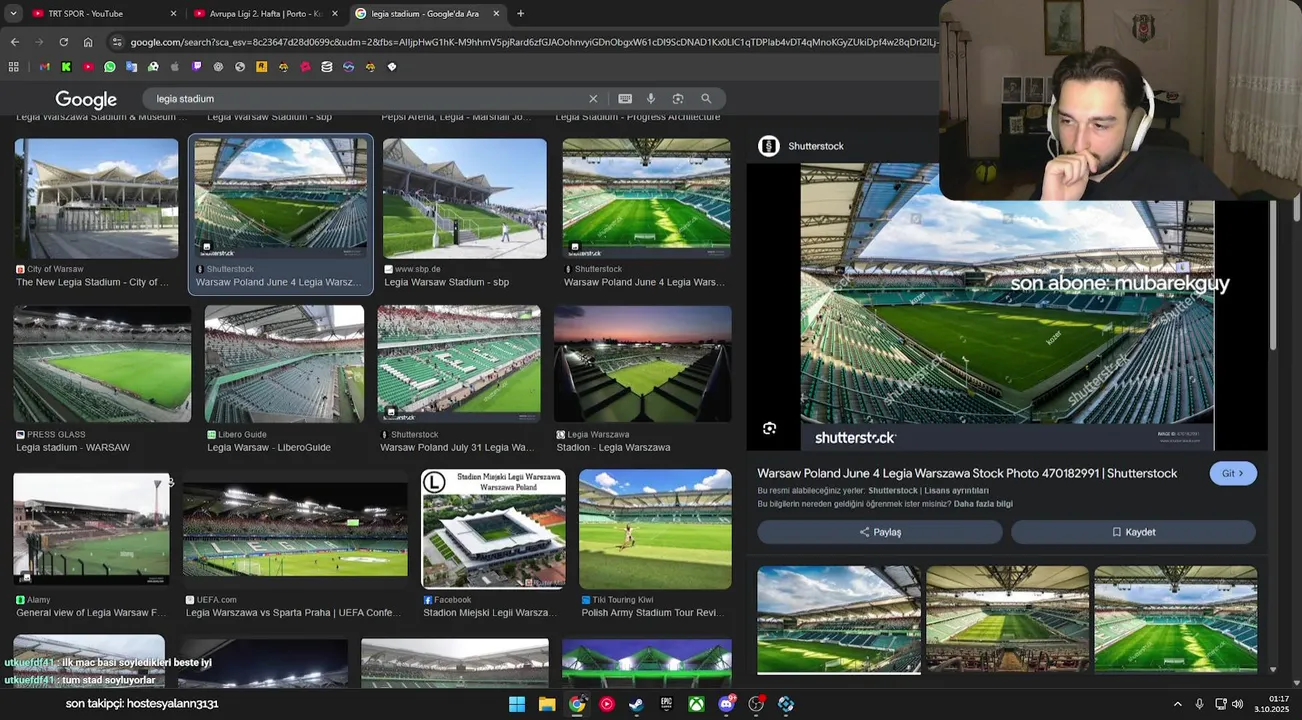The height and width of the screenshot is (720, 1302).
Task: Click the address bar URL
Action: [x=533, y=42]
